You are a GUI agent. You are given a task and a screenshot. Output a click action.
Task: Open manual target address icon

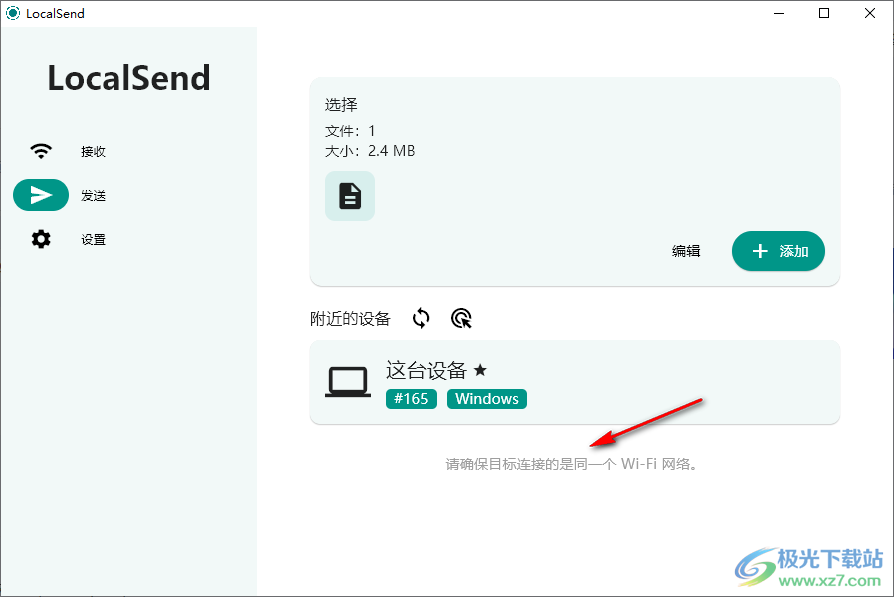click(461, 318)
